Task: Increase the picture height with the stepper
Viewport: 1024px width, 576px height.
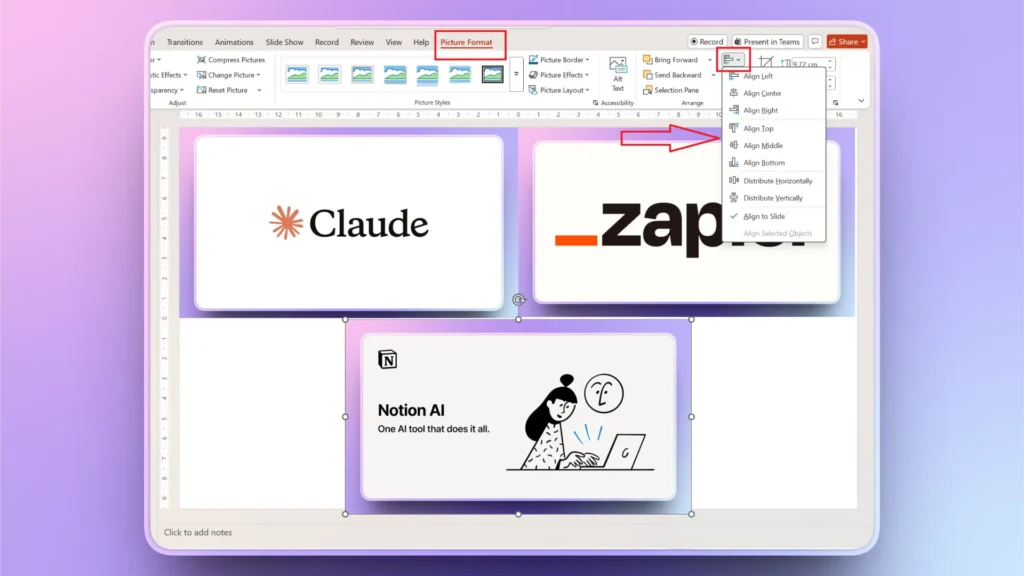Action: click(830, 61)
